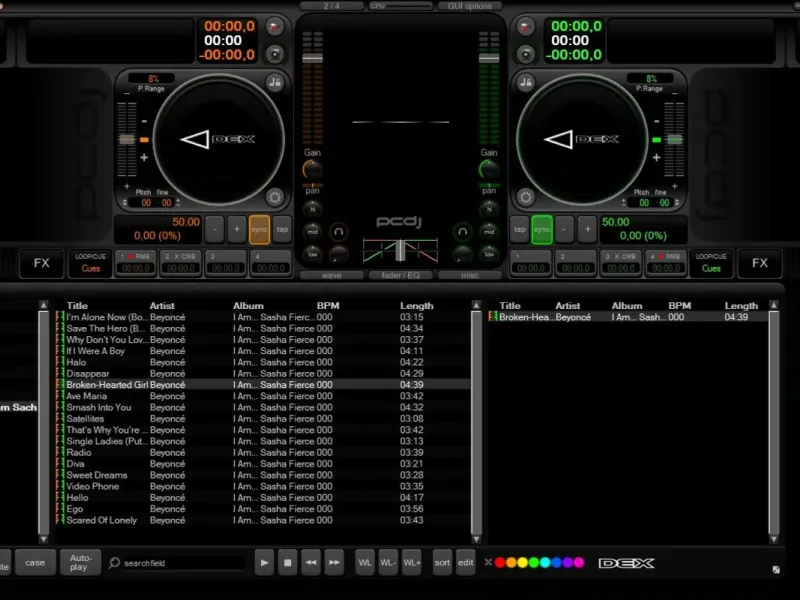Switch to the misc tab

click(469, 275)
